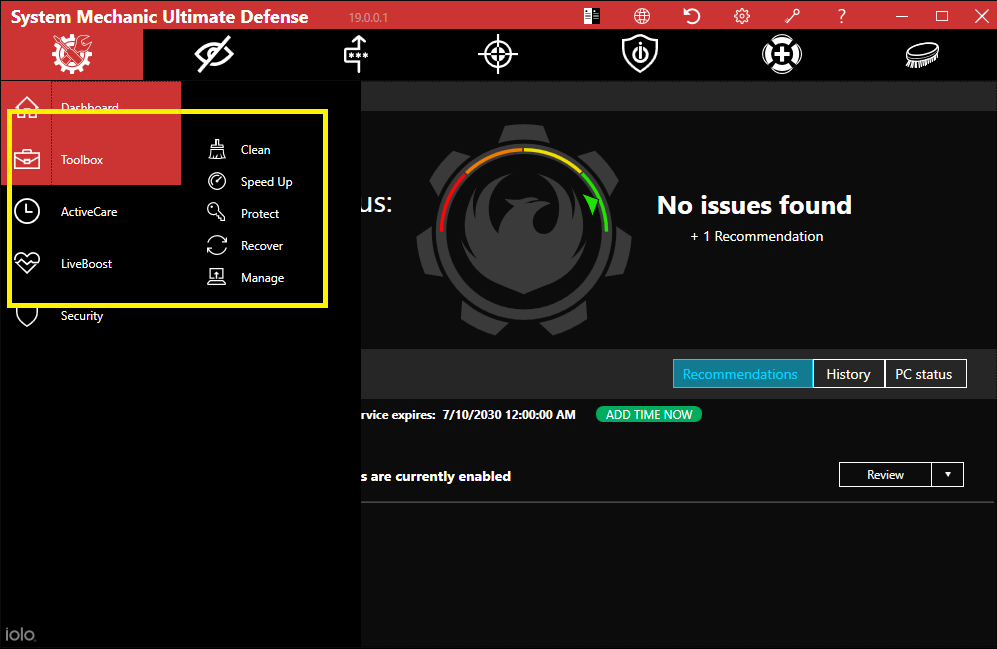
Task: Click the news page icon in title bar
Action: click(x=592, y=16)
